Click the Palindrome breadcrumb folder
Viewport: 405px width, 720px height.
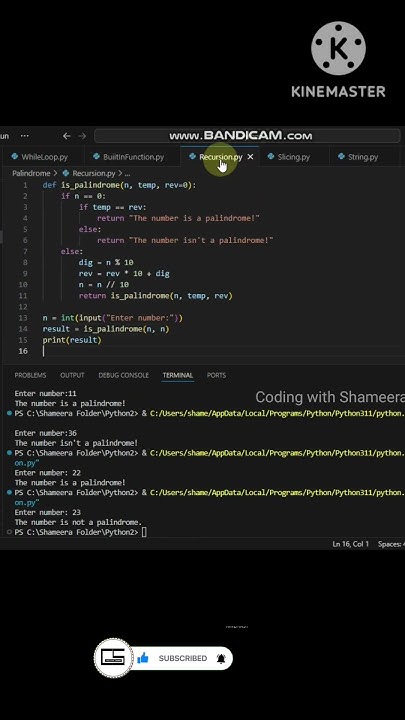[x=31, y=174]
